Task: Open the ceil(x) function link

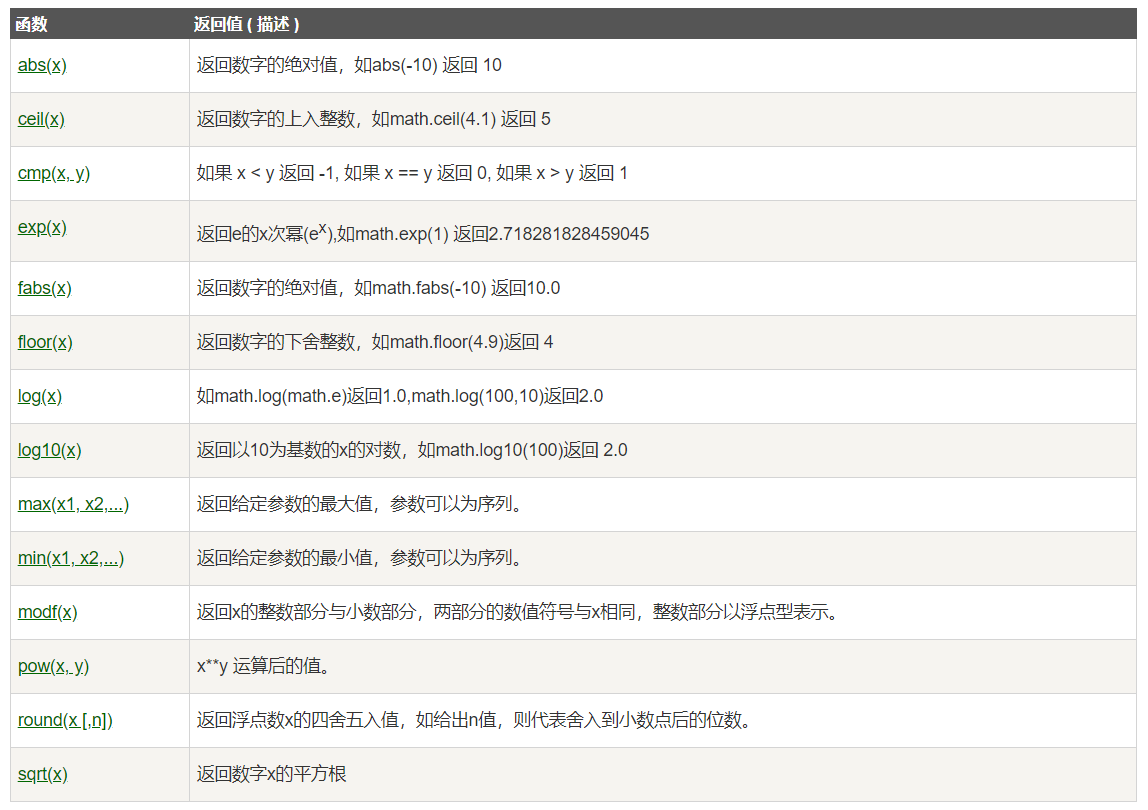Action: click(x=41, y=119)
